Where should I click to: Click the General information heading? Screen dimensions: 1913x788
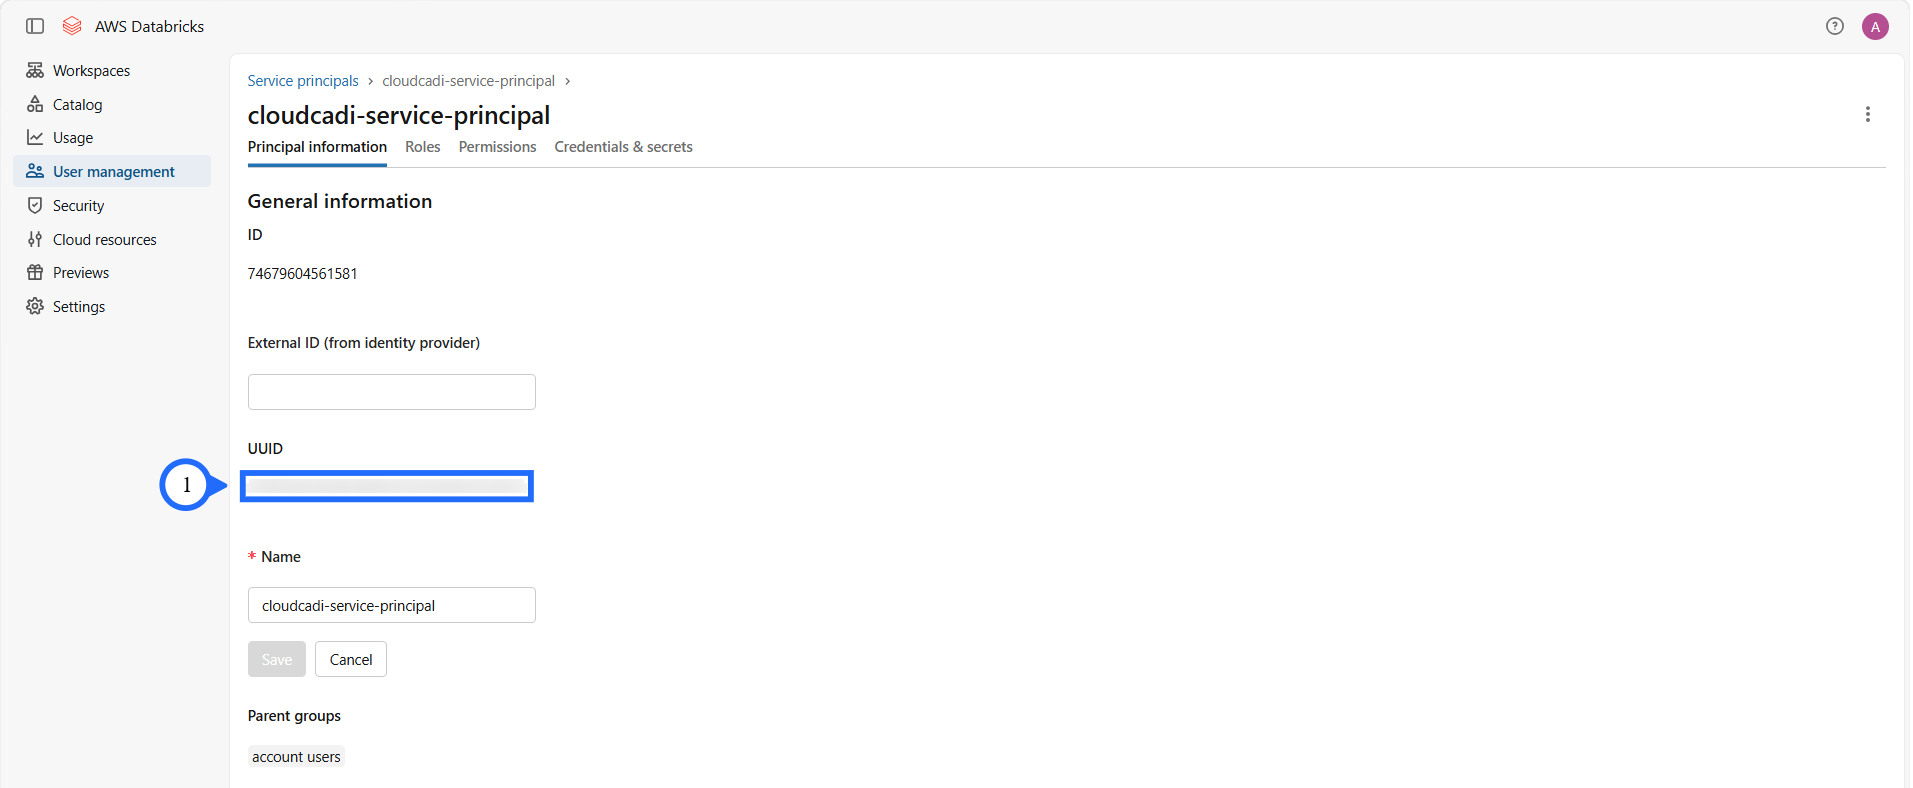point(340,201)
